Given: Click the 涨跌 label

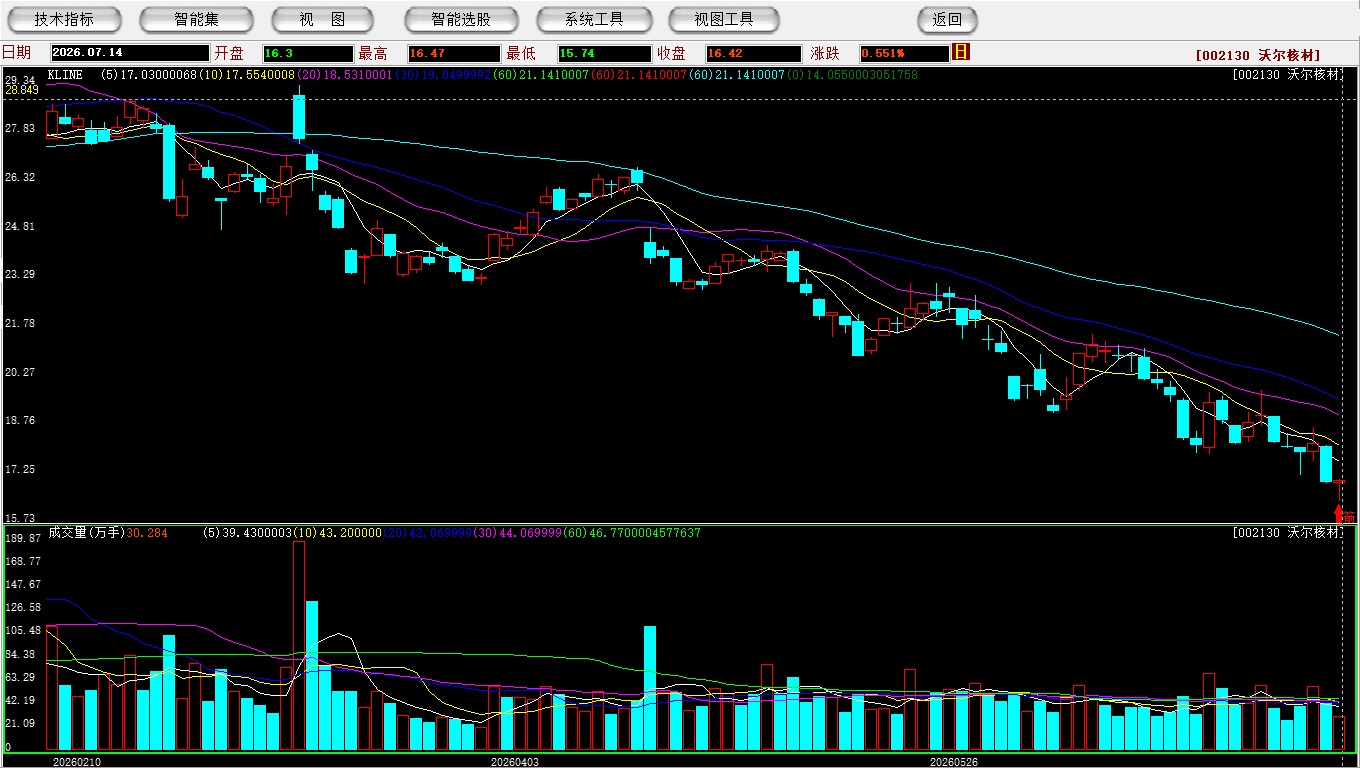Looking at the screenshot, I should 824,53.
